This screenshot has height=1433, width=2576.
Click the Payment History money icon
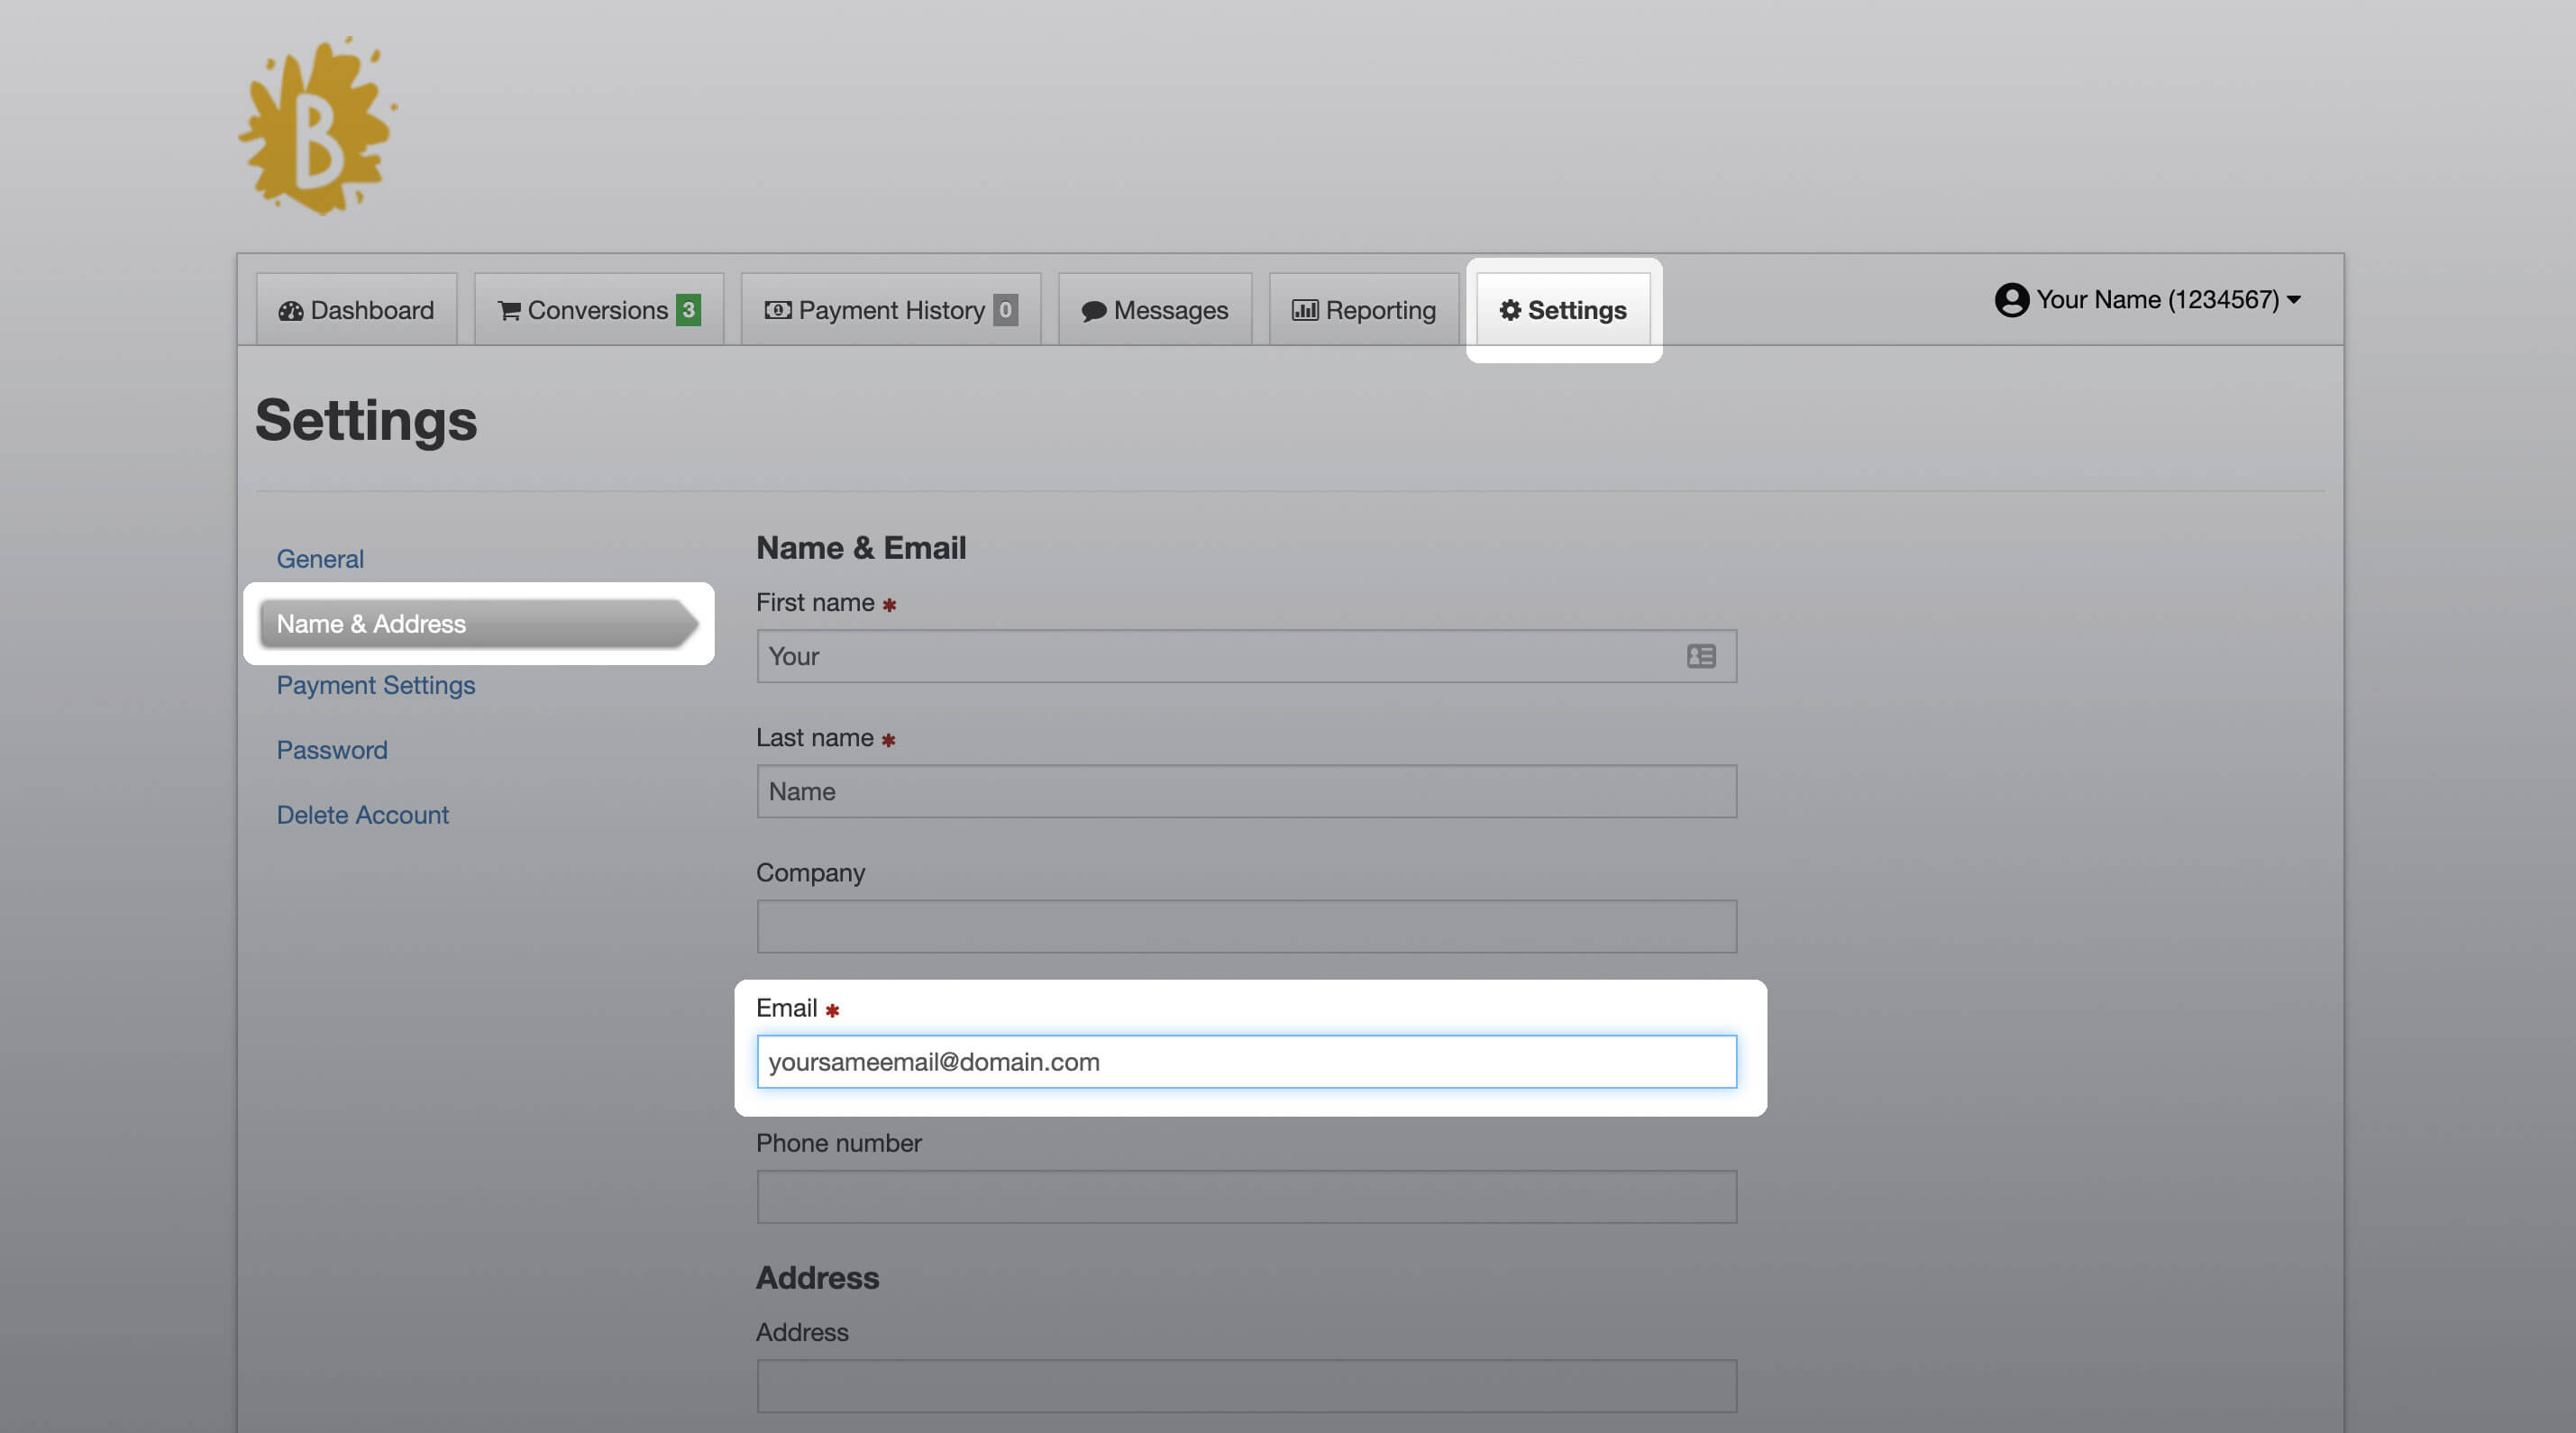(x=778, y=310)
